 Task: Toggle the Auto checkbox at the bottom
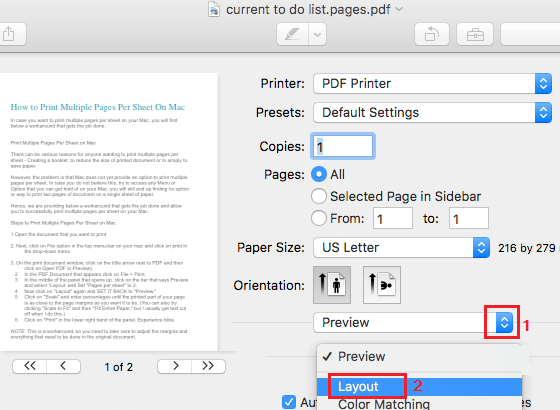[289, 402]
